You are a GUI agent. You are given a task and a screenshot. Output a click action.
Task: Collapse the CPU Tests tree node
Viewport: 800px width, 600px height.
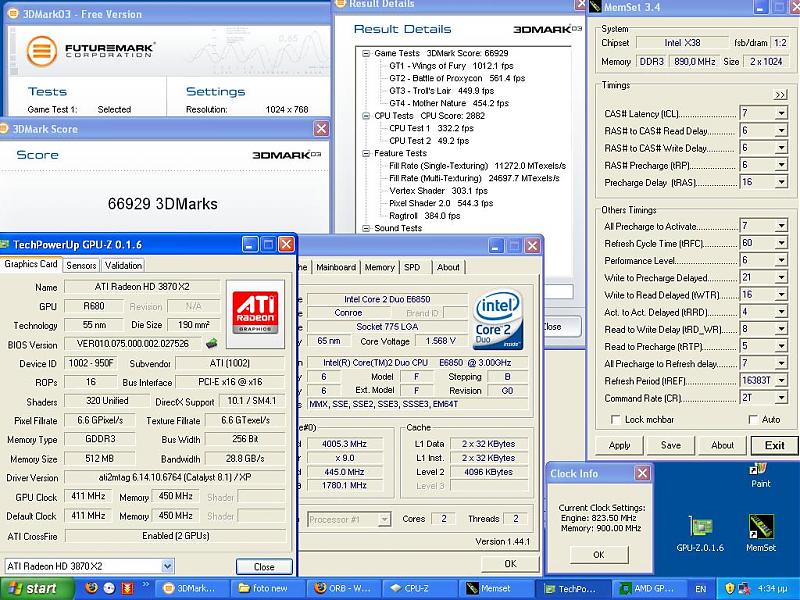tap(365, 116)
